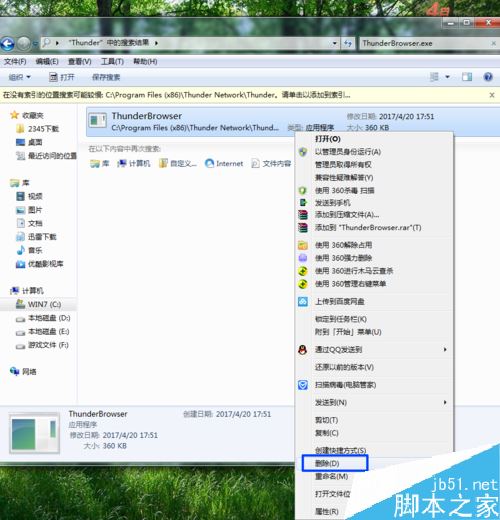The width and height of the screenshot is (500, 520).
Task: Open the 文档 library
Action: (29, 223)
